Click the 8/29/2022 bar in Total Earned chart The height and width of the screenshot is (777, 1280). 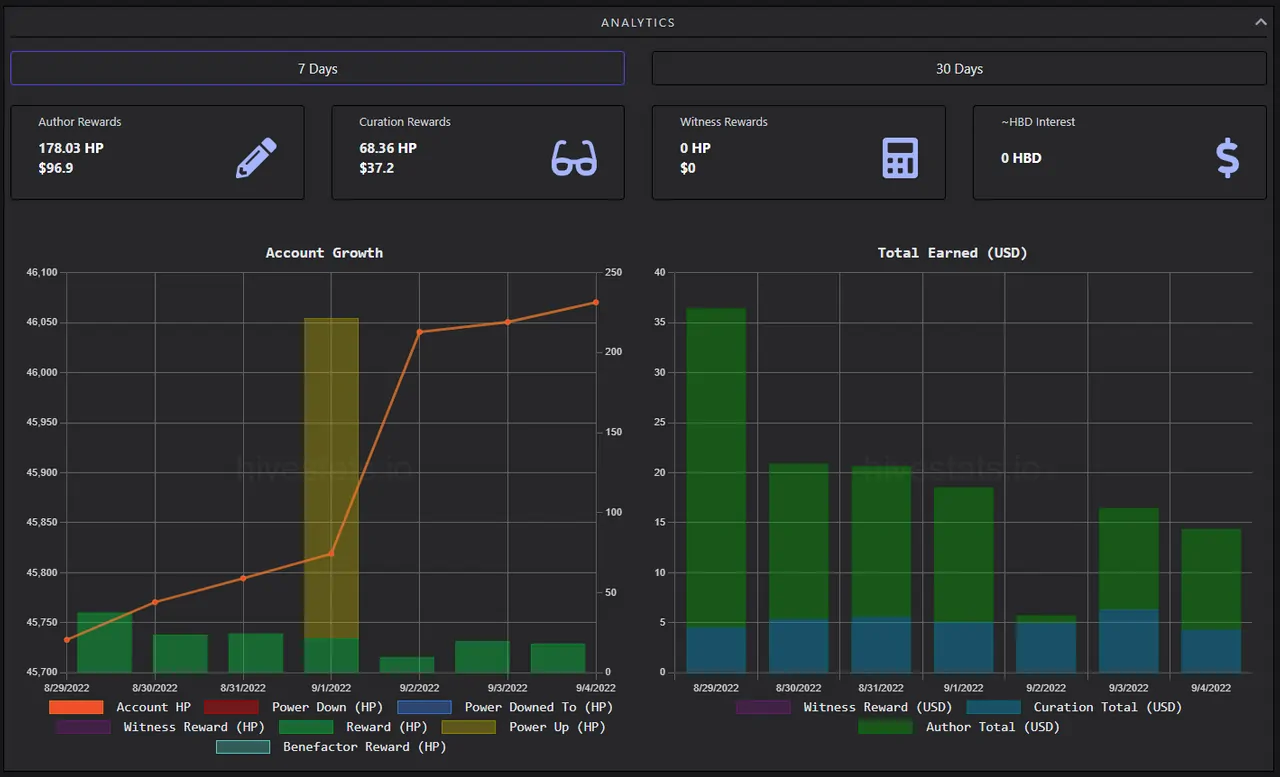pos(716,490)
